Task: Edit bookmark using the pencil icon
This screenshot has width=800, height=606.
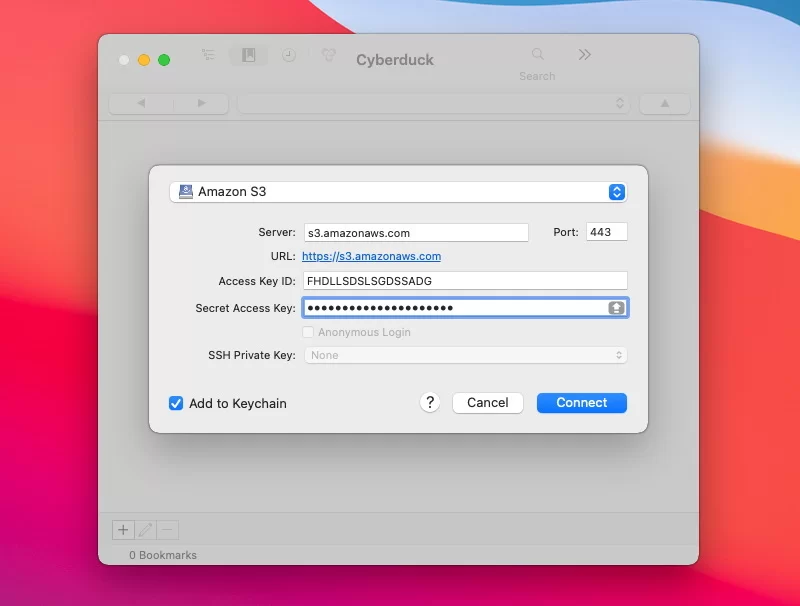Action: point(145,530)
